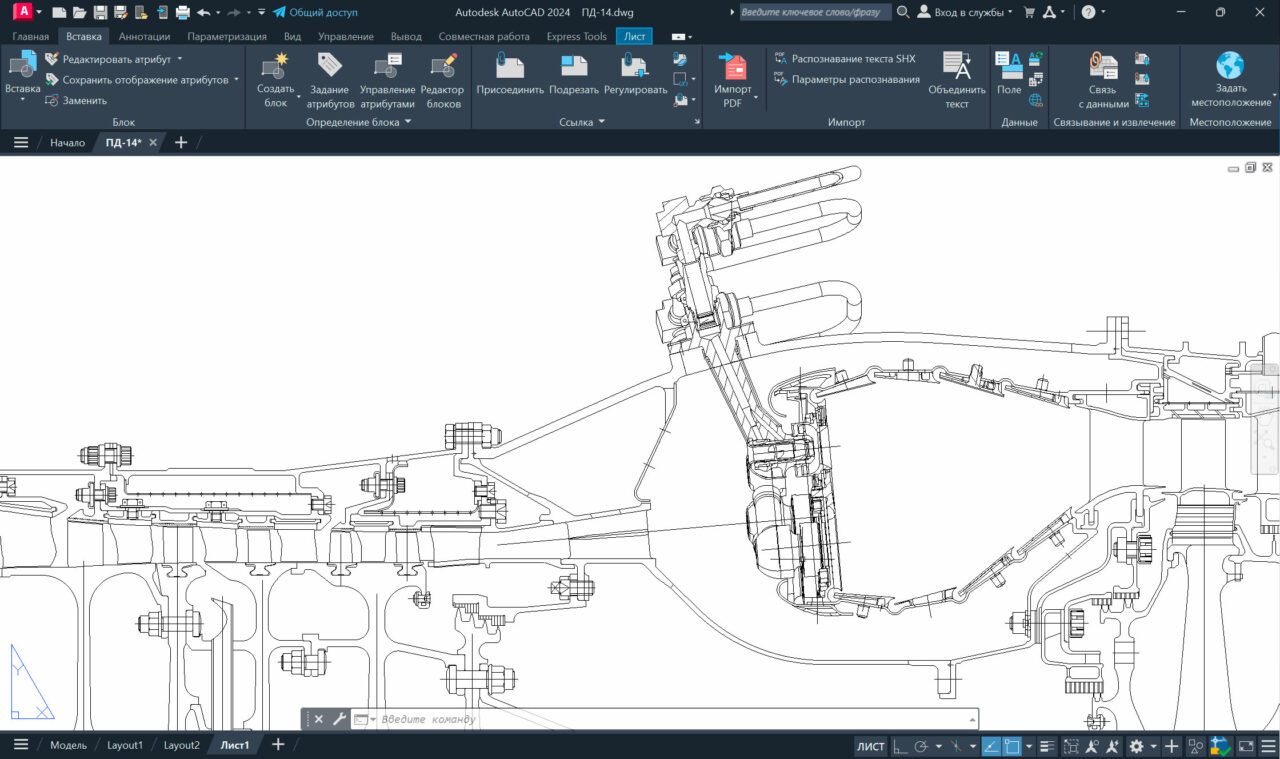The width and height of the screenshot is (1280, 759).
Task: Expand the Импорт PDF dropdown
Action: click(x=755, y=98)
